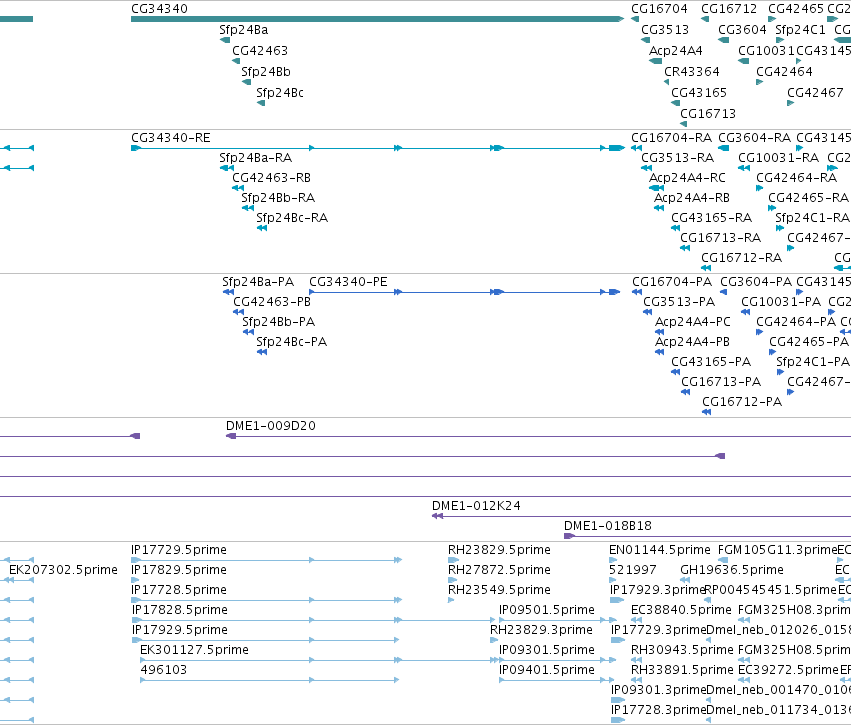851x725 pixels.
Task: Select the IP09501.5prime EST label
Action: pyautogui.click(x=547, y=610)
